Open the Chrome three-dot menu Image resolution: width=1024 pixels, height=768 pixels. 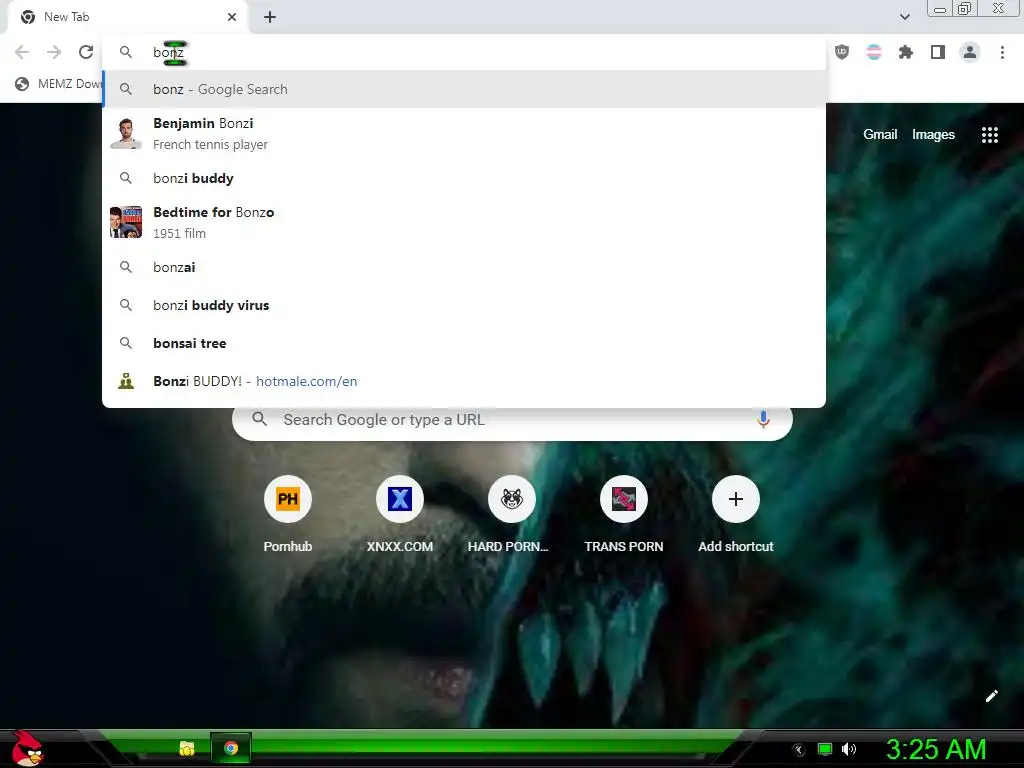coord(1002,52)
